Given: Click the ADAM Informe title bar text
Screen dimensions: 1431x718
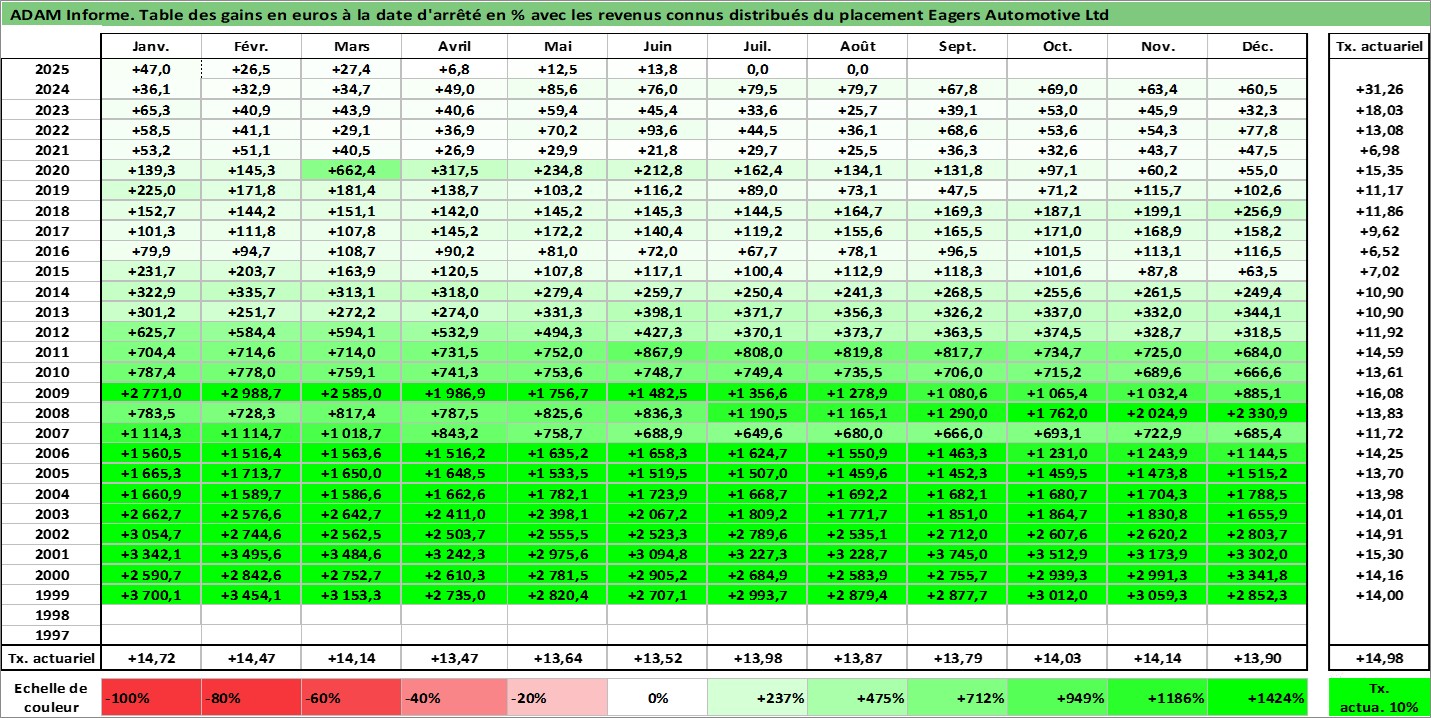Looking at the screenshot, I should tap(558, 16).
